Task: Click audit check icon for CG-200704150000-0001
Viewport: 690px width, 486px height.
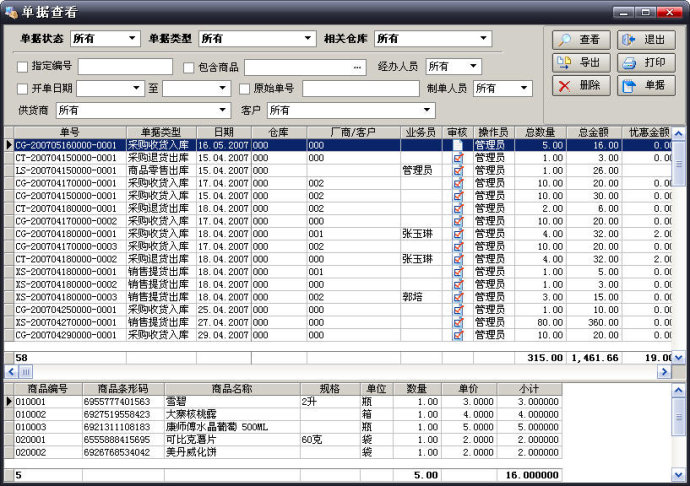Action: 458,195
